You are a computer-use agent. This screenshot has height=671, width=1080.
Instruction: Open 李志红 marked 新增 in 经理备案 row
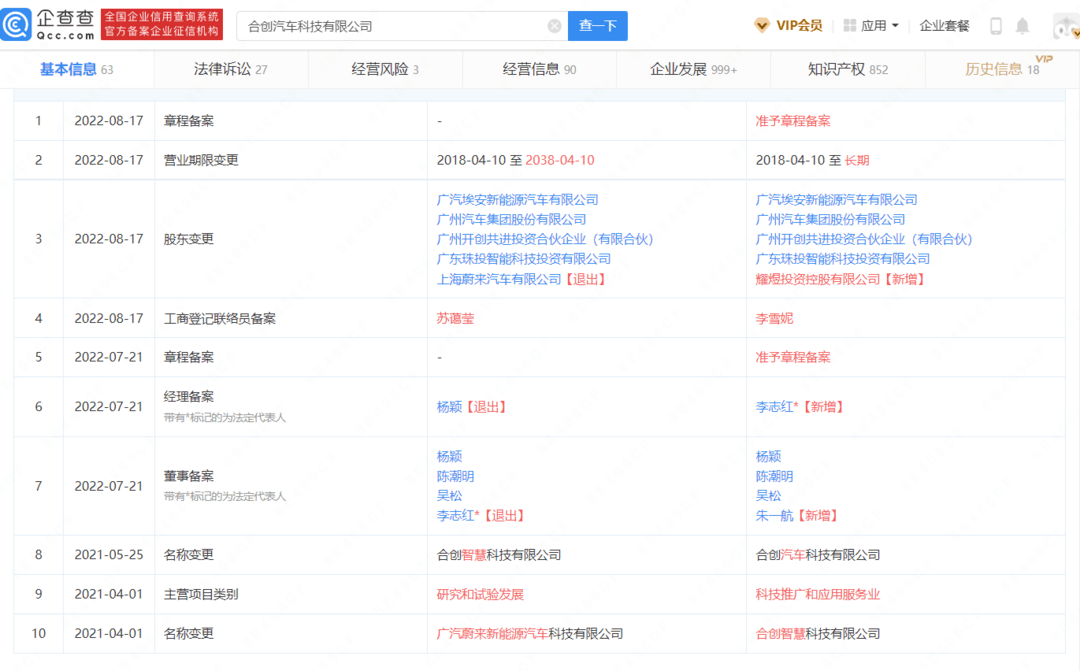(x=776, y=407)
